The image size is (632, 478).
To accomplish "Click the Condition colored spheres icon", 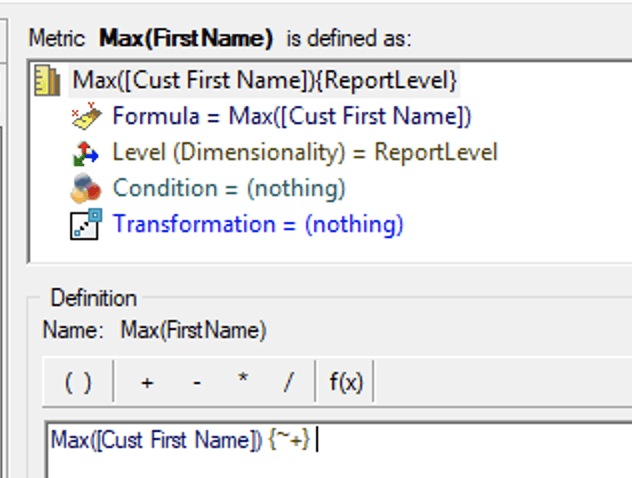I will coord(86,188).
